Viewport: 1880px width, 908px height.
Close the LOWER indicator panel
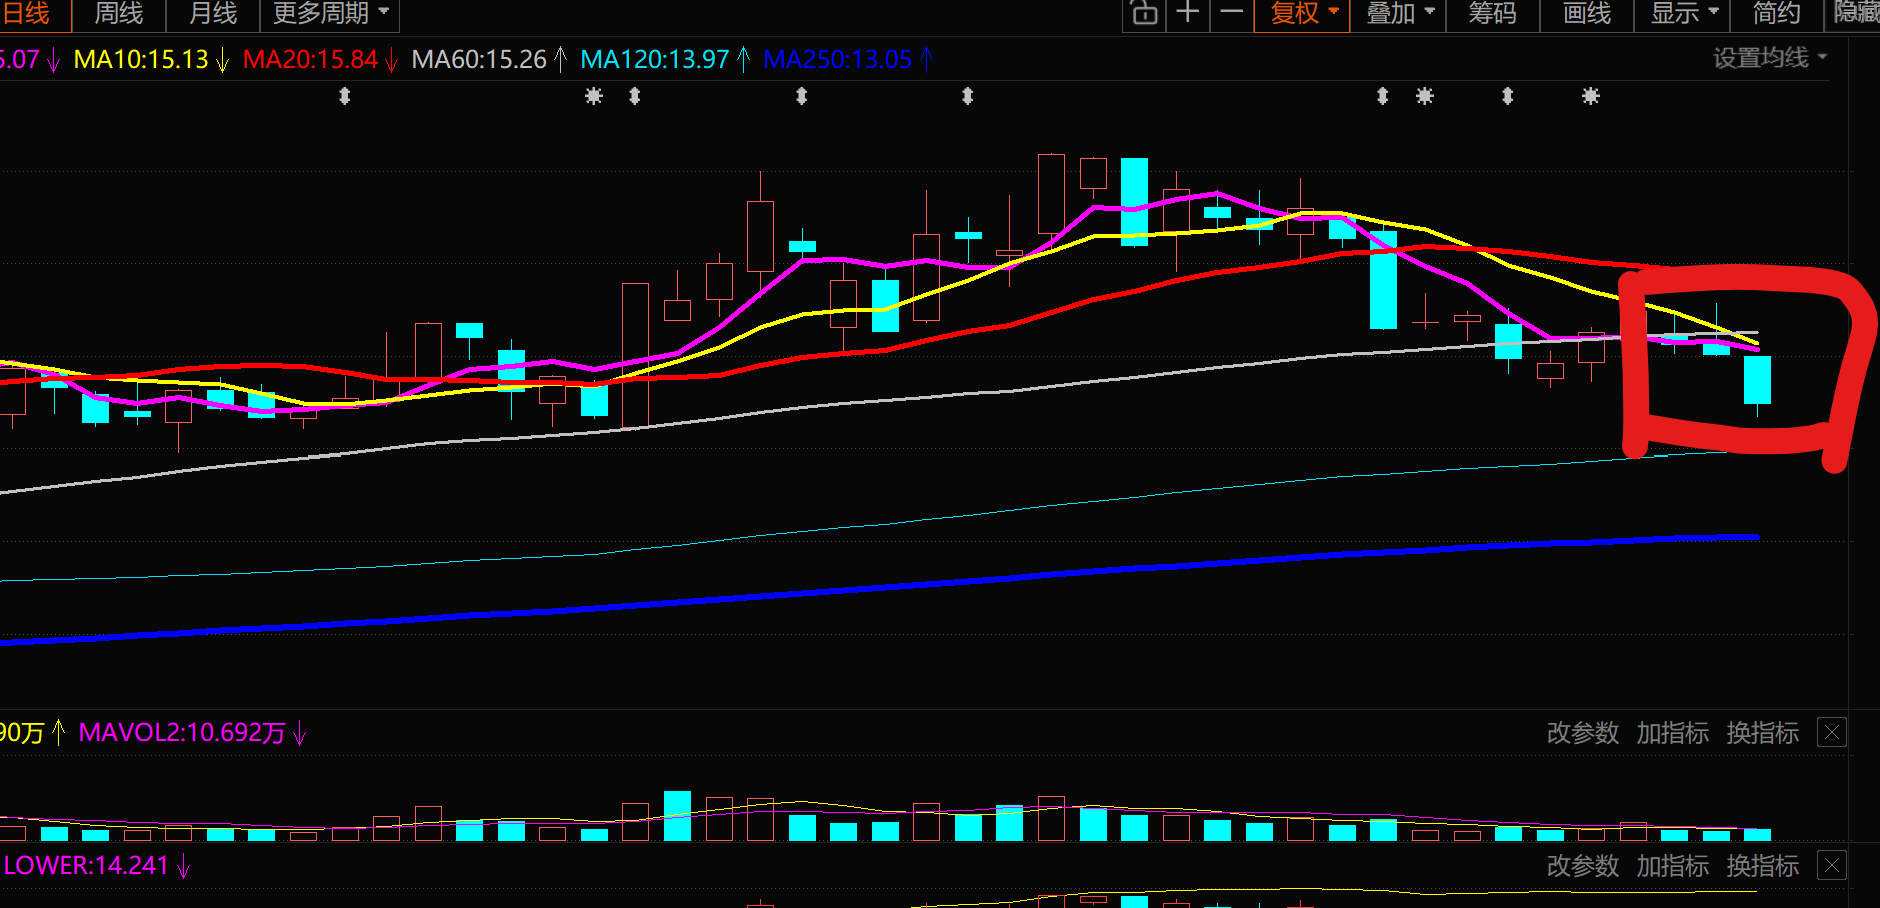pyautogui.click(x=1832, y=866)
